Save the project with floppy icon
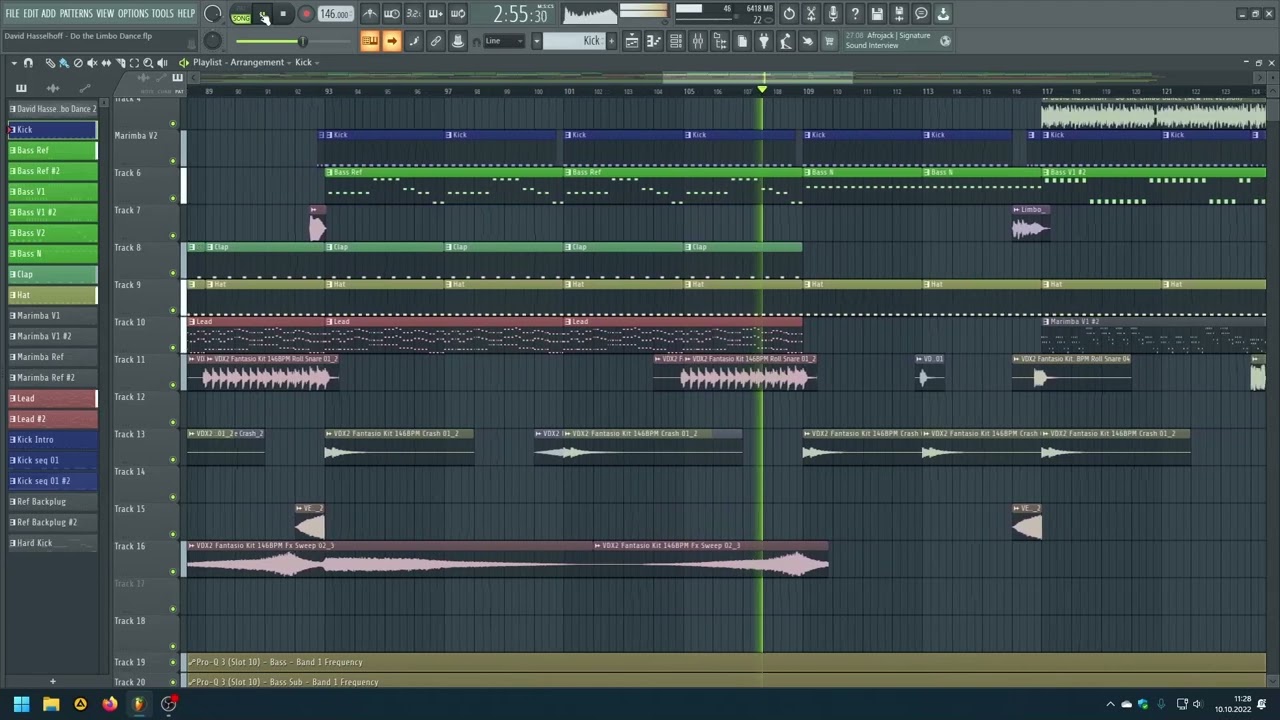Image resolution: width=1280 pixels, height=720 pixels. (x=877, y=14)
